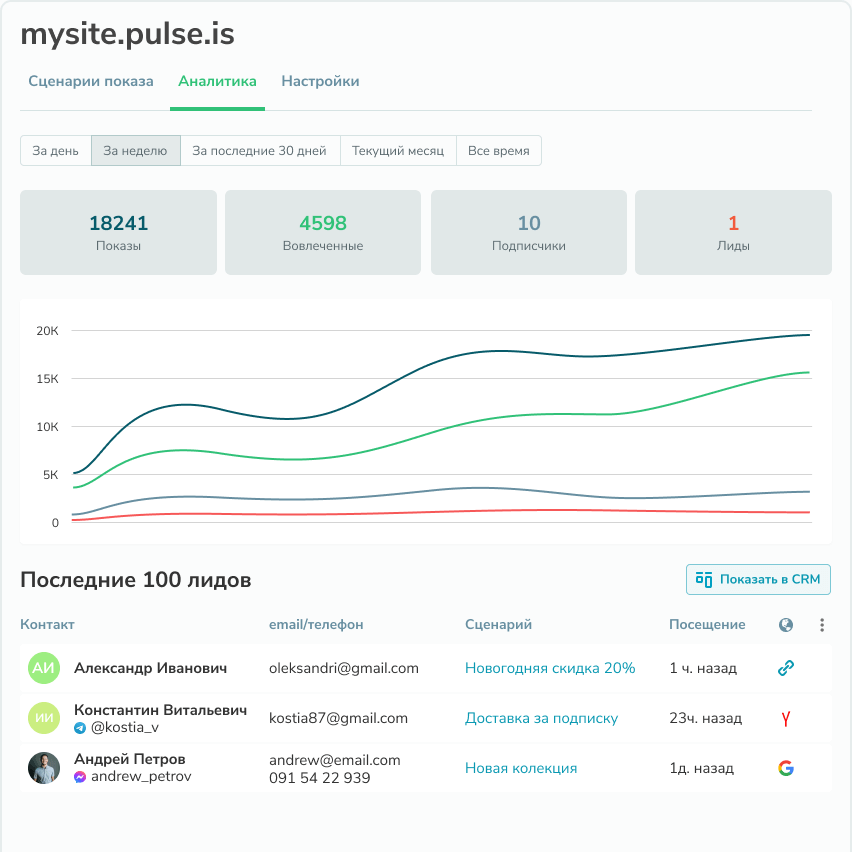Viewport: 852px width, 852px height.
Task: Click the 4598 Вовлеченные stat card
Action: [323, 233]
